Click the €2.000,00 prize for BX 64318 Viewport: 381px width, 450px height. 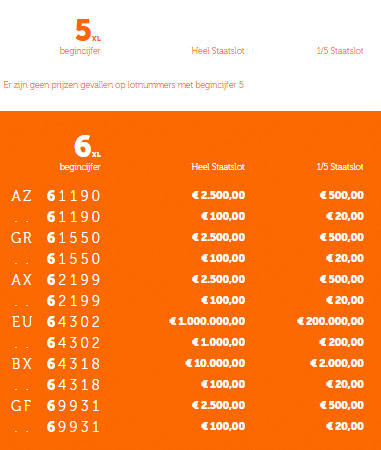pos(337,363)
